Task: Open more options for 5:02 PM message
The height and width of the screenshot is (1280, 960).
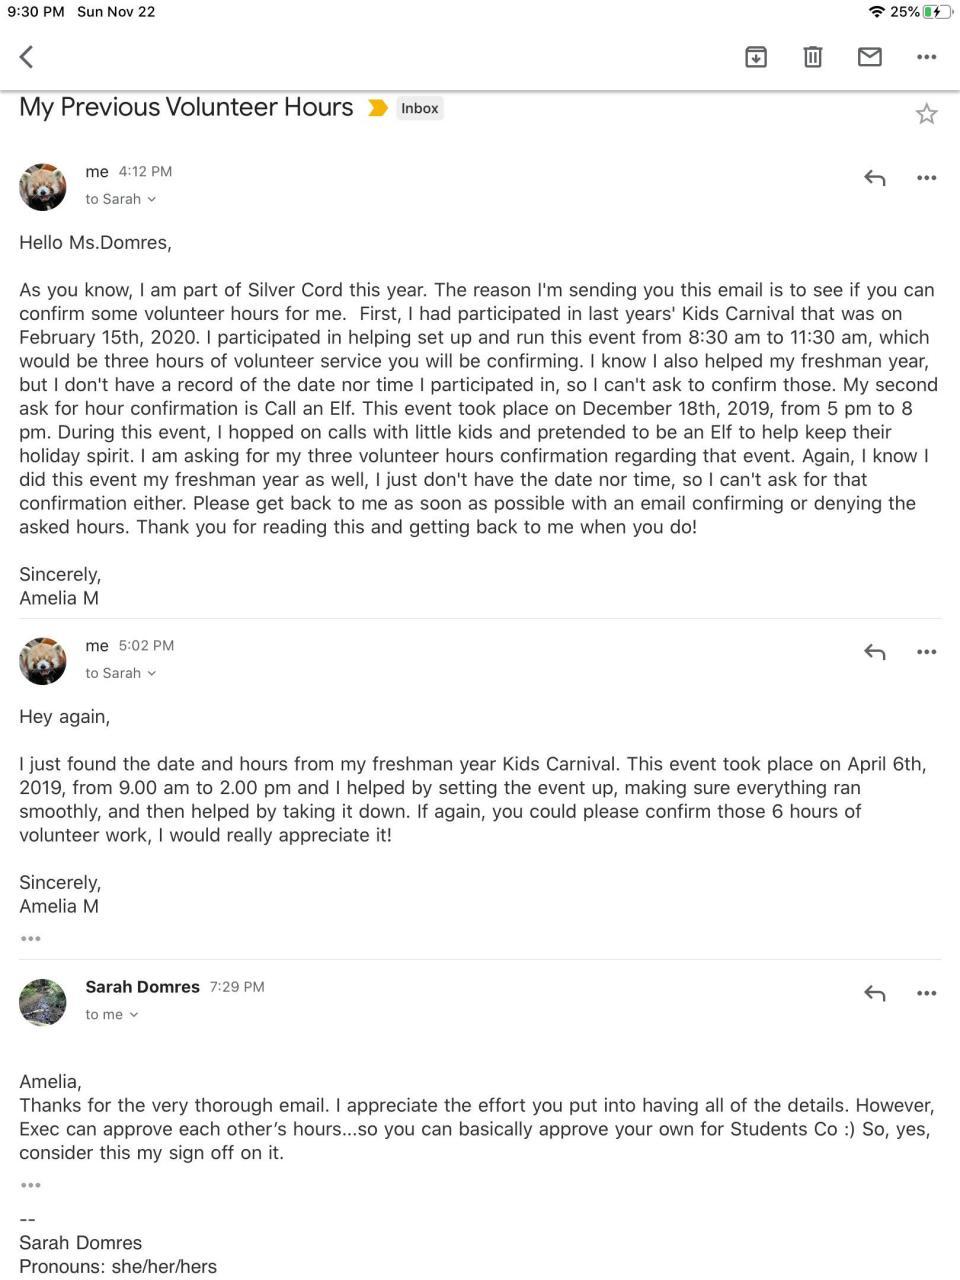Action: [927, 652]
